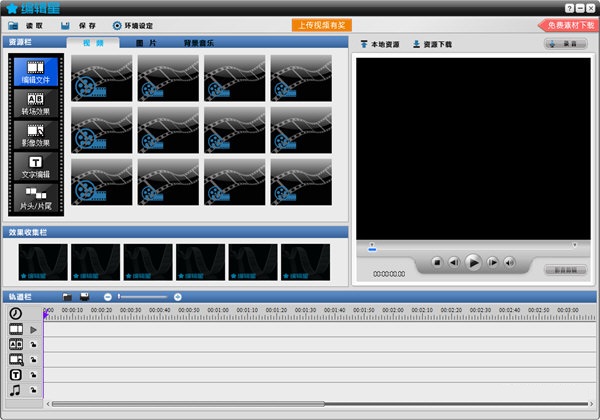
Task: Click the zoom-out minus button on timeline
Action: pos(108,297)
